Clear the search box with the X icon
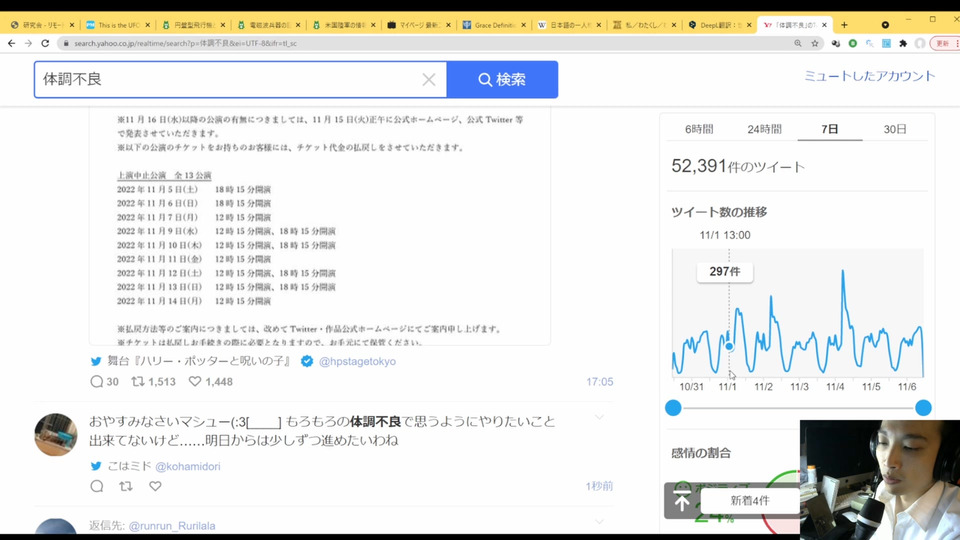The height and width of the screenshot is (540, 960). tap(429, 80)
